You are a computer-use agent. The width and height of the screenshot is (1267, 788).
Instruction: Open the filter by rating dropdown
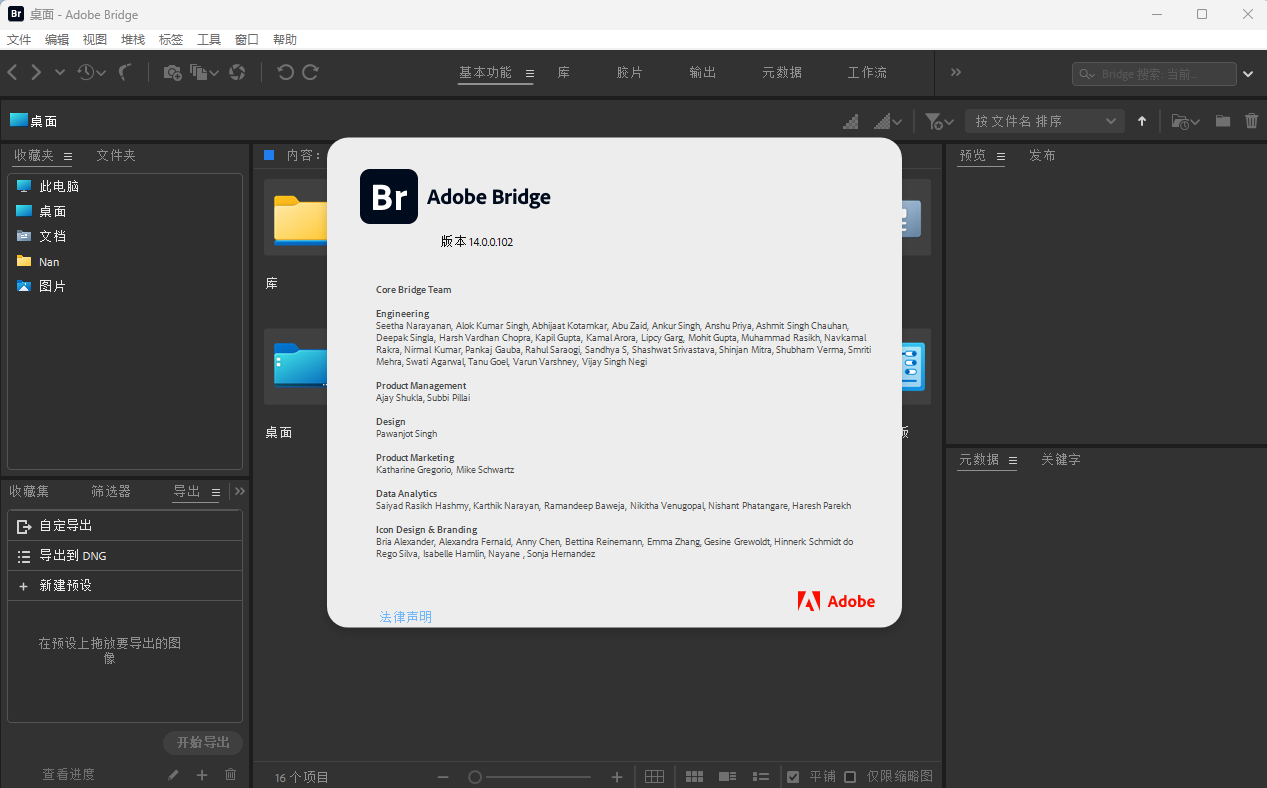click(x=939, y=121)
